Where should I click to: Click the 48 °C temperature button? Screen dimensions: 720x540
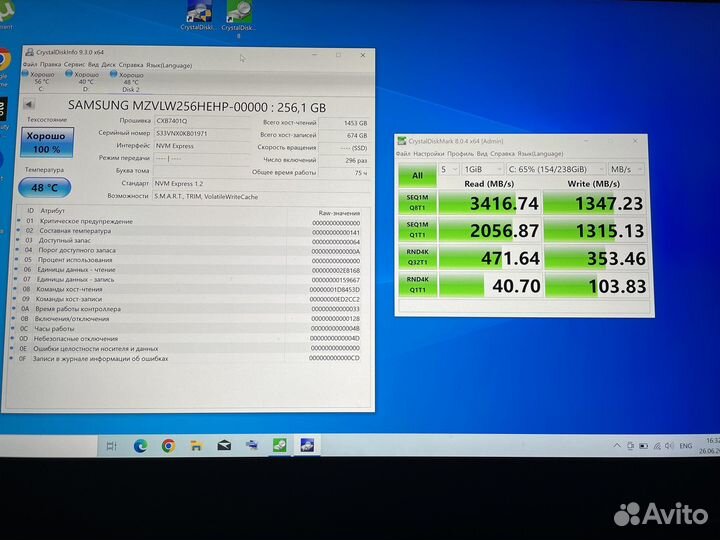(x=45, y=187)
